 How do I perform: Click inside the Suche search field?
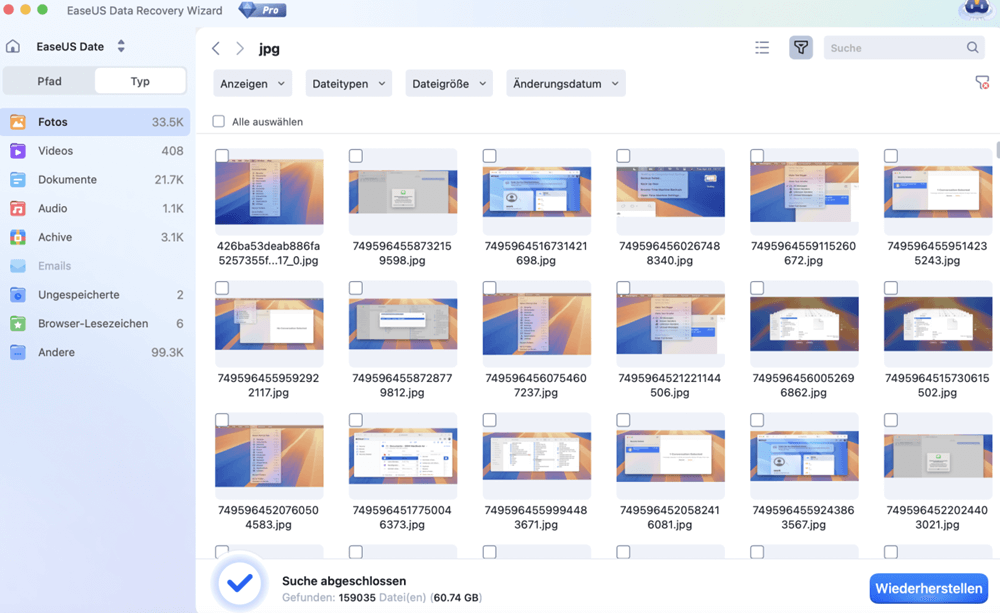pos(890,47)
